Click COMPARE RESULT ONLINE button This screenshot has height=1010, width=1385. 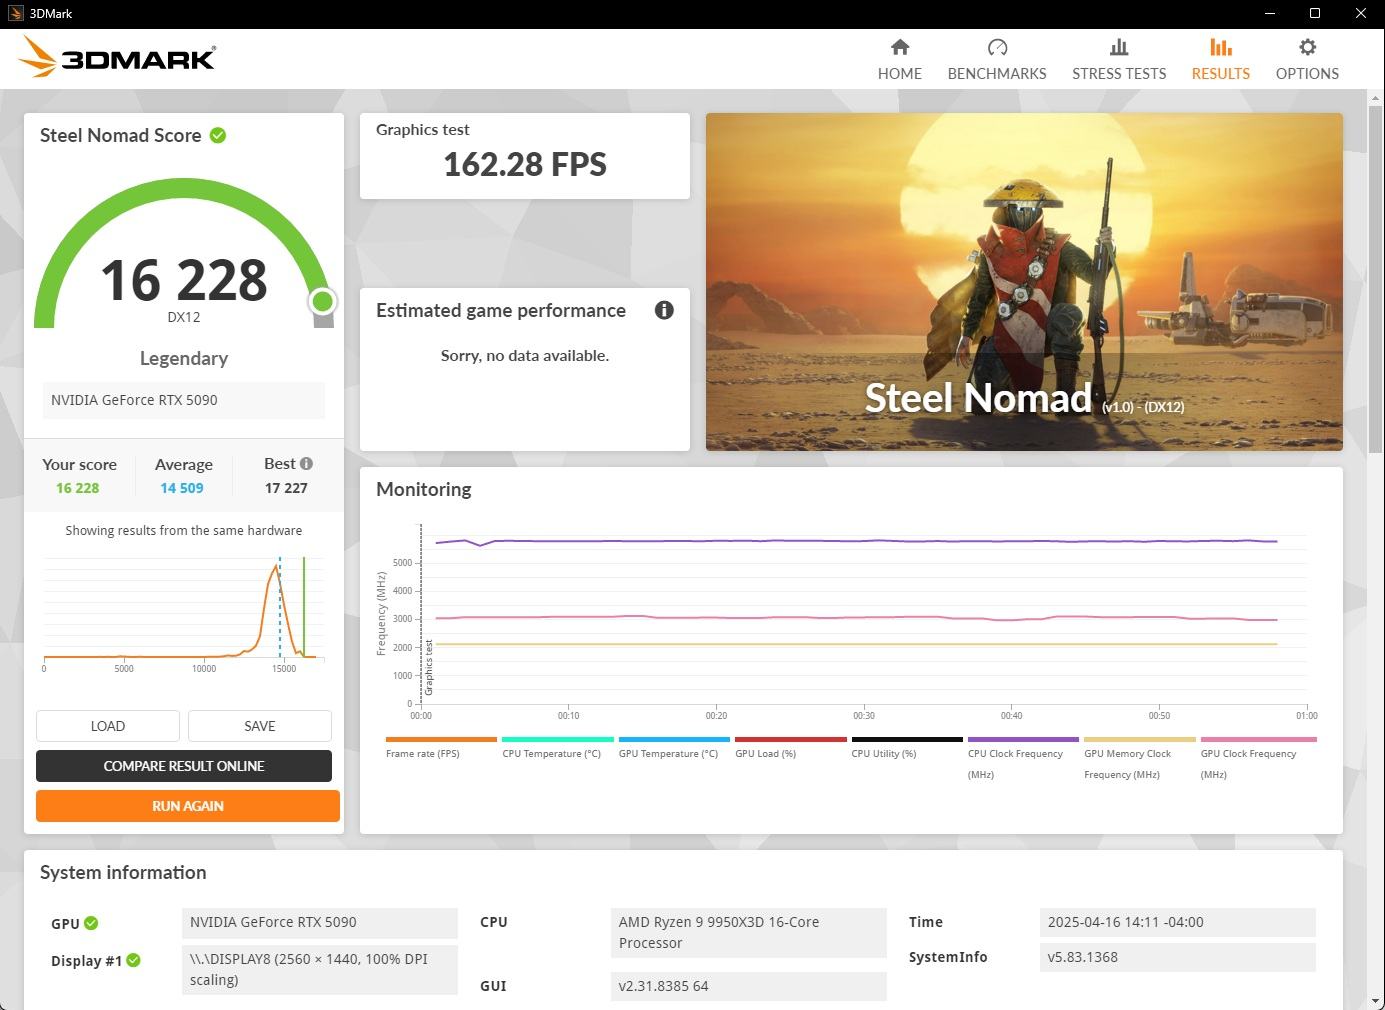point(184,766)
